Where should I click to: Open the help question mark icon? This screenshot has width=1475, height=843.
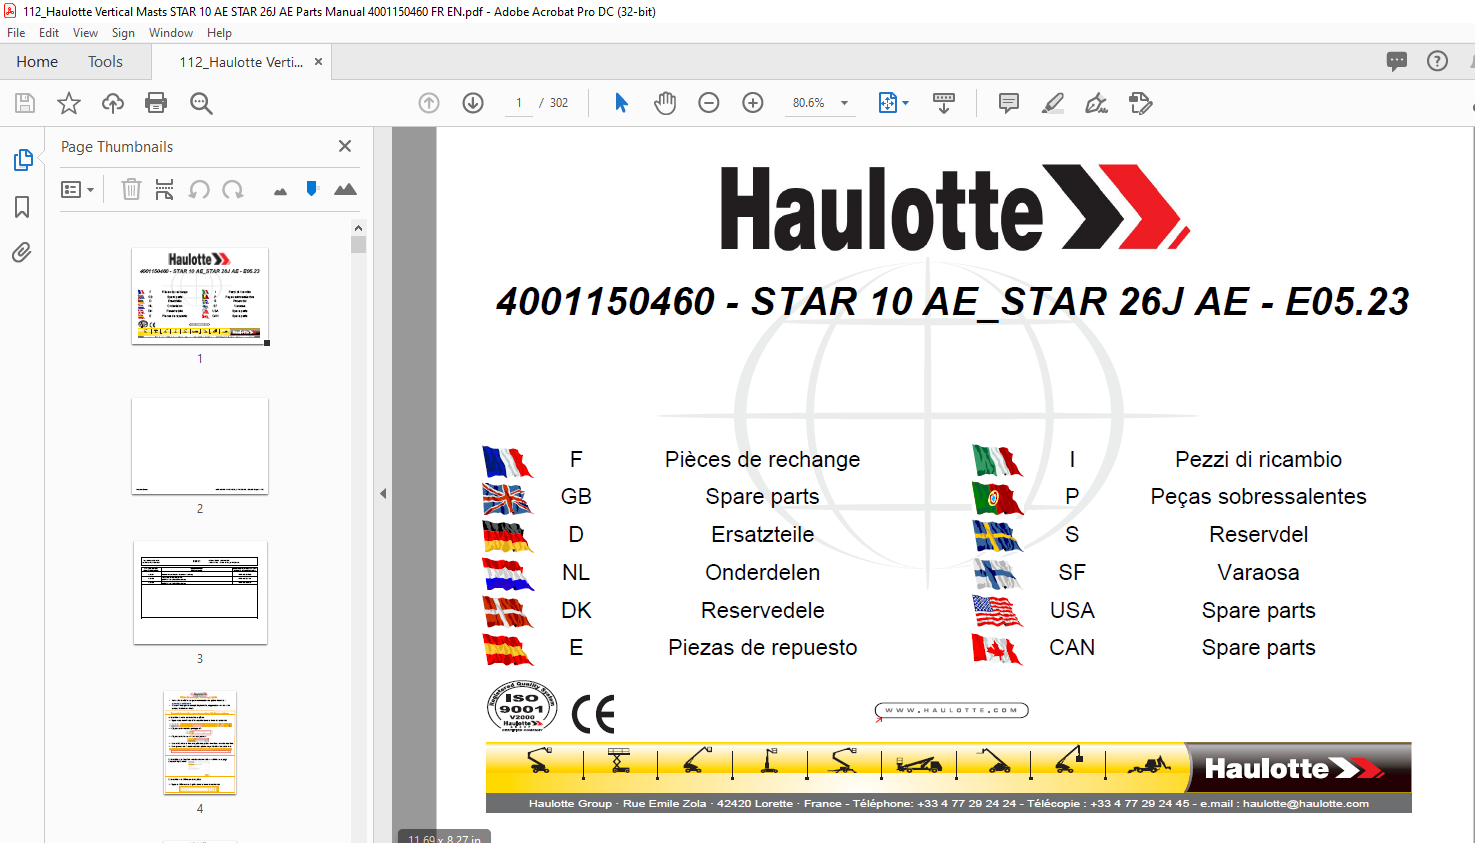pyautogui.click(x=1437, y=61)
